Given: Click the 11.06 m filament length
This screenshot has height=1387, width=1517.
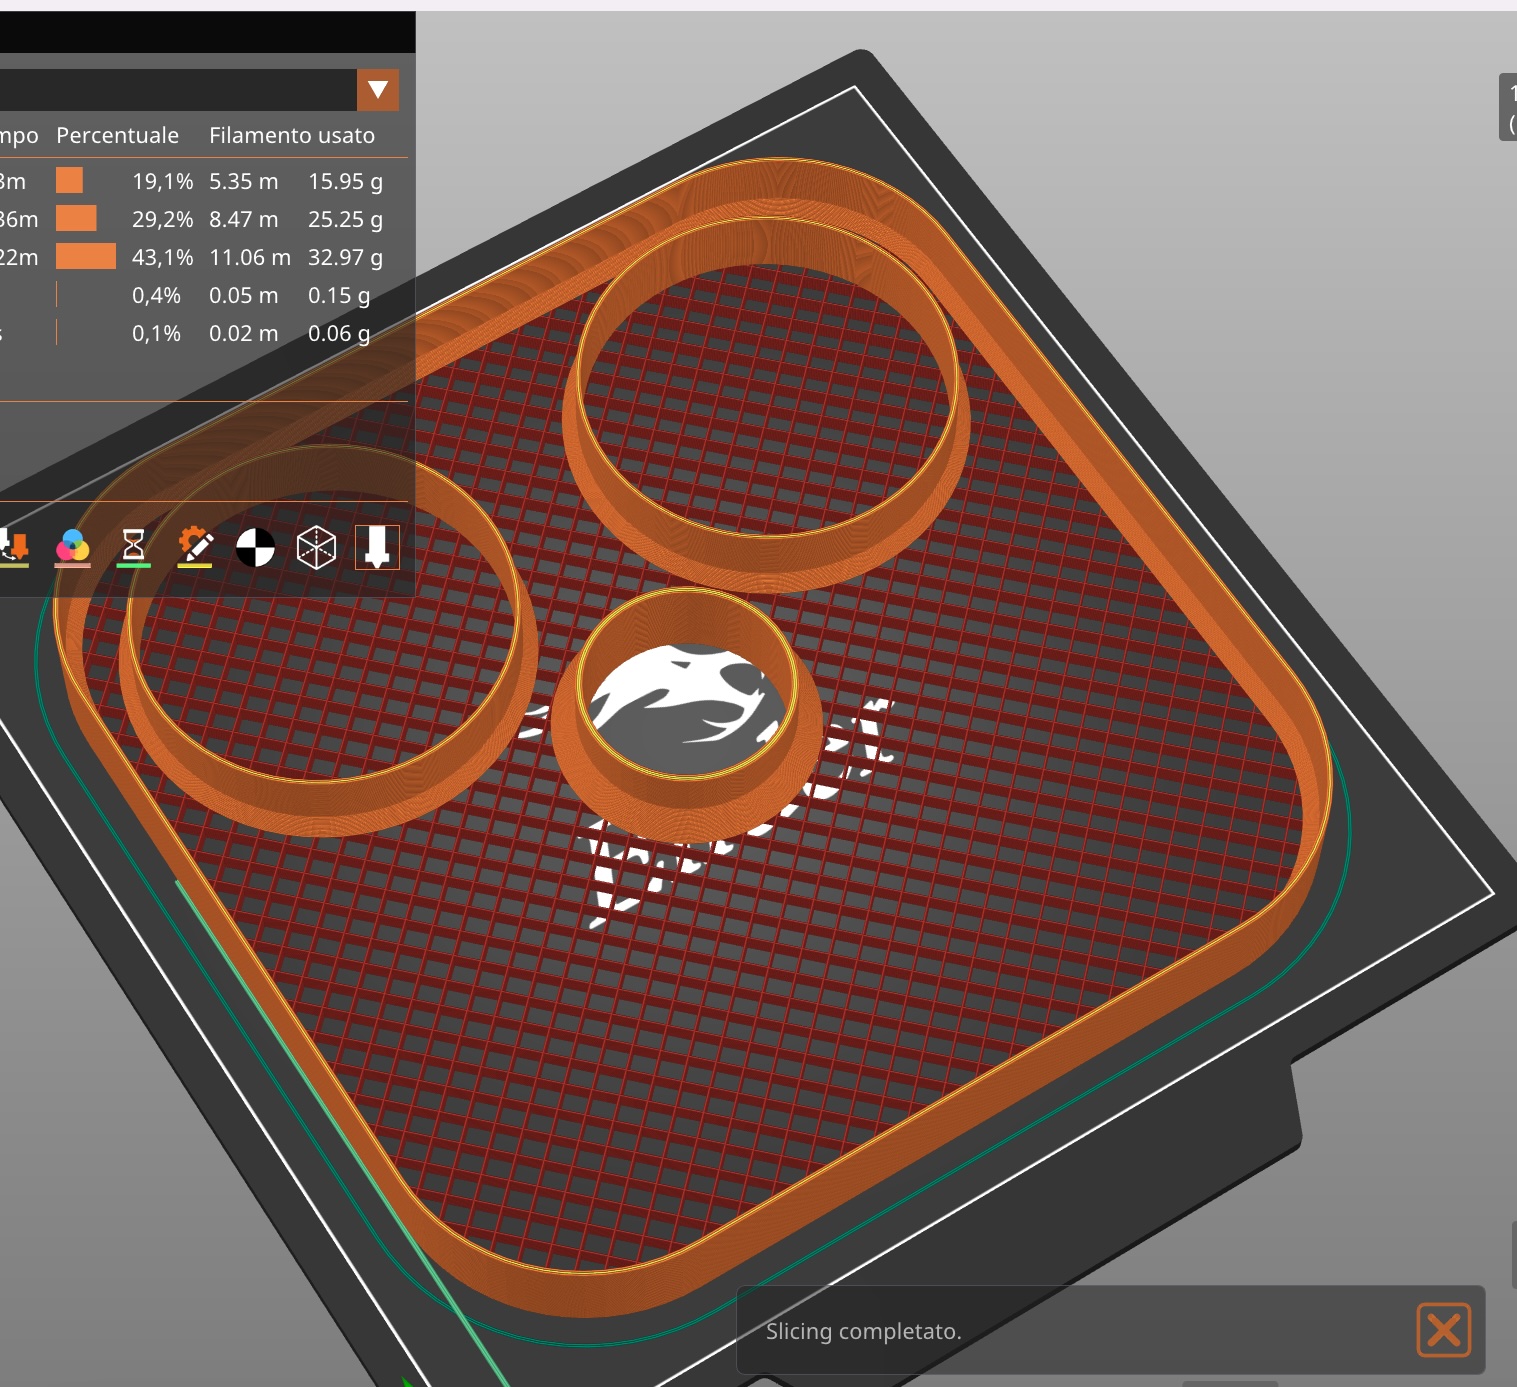Looking at the screenshot, I should pyautogui.click(x=250, y=257).
